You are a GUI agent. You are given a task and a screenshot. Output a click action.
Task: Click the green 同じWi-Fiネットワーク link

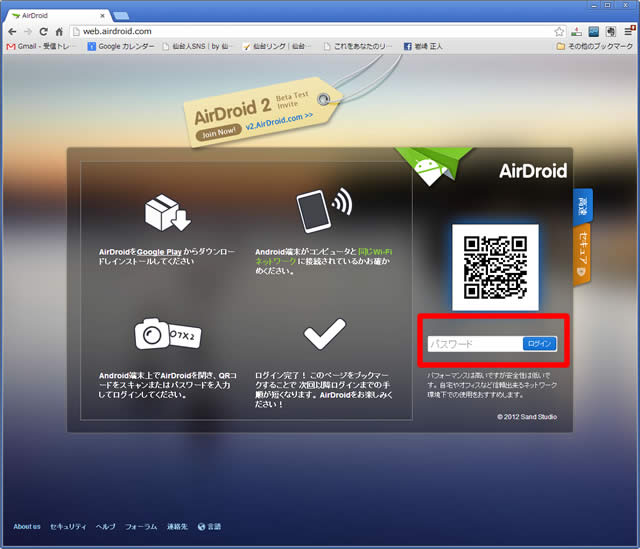(x=323, y=256)
